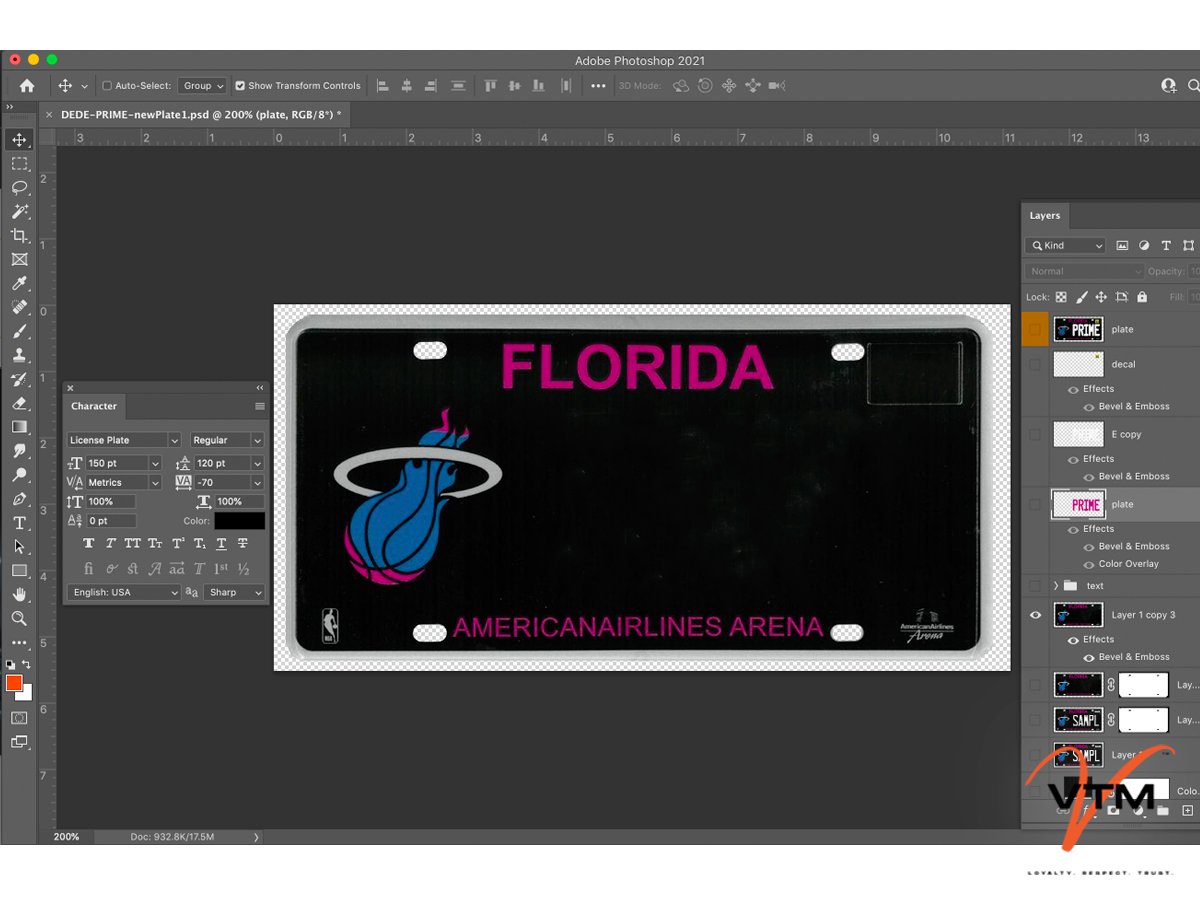The width and height of the screenshot is (1200, 900).
Task: Uncheck Show Transform Controls
Action: point(240,86)
